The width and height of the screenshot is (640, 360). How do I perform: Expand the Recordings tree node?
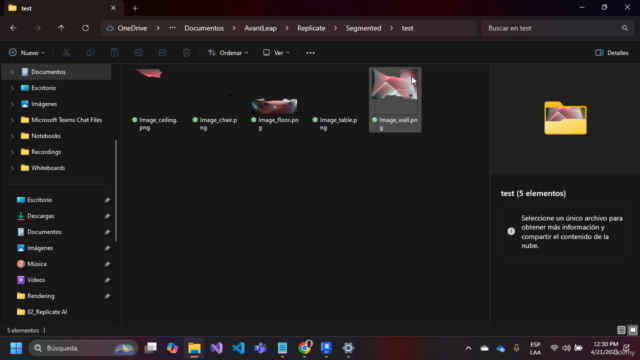[x=12, y=152]
